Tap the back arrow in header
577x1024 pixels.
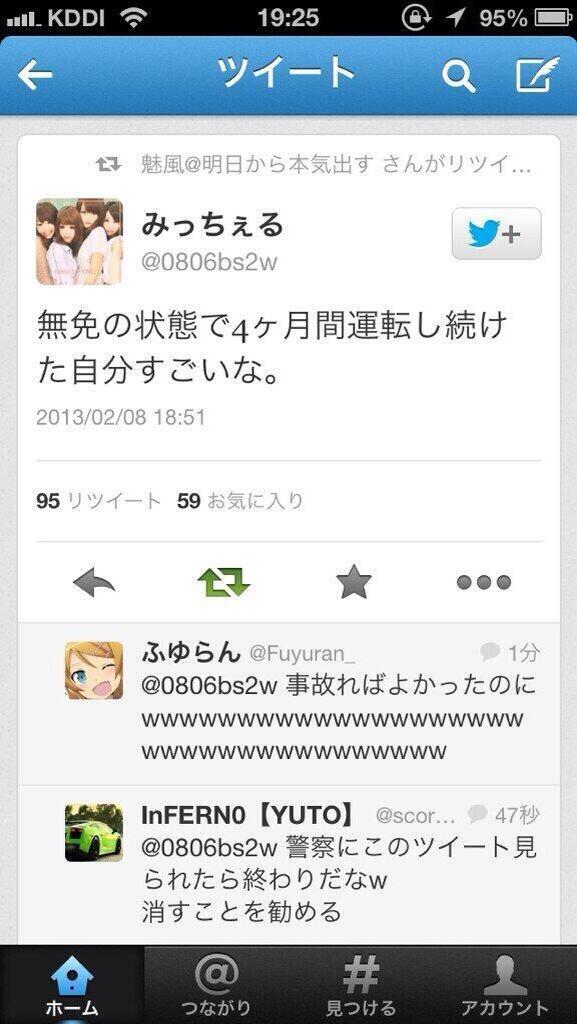35,75
